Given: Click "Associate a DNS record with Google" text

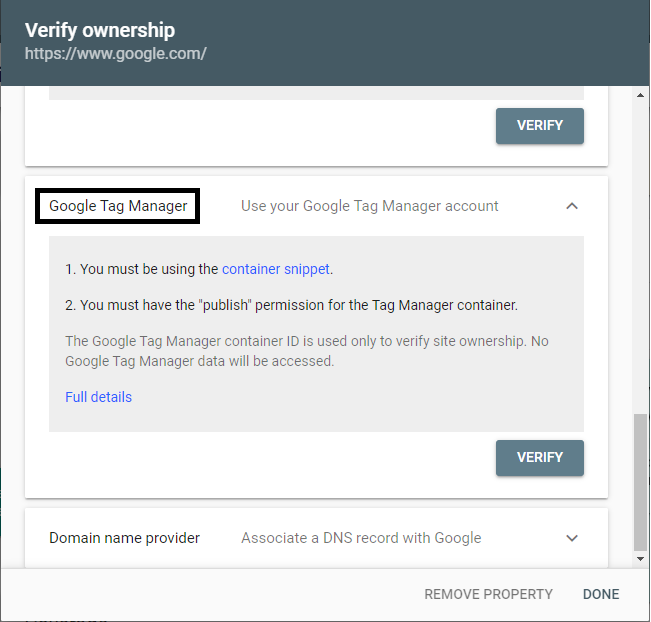Looking at the screenshot, I should (x=361, y=538).
